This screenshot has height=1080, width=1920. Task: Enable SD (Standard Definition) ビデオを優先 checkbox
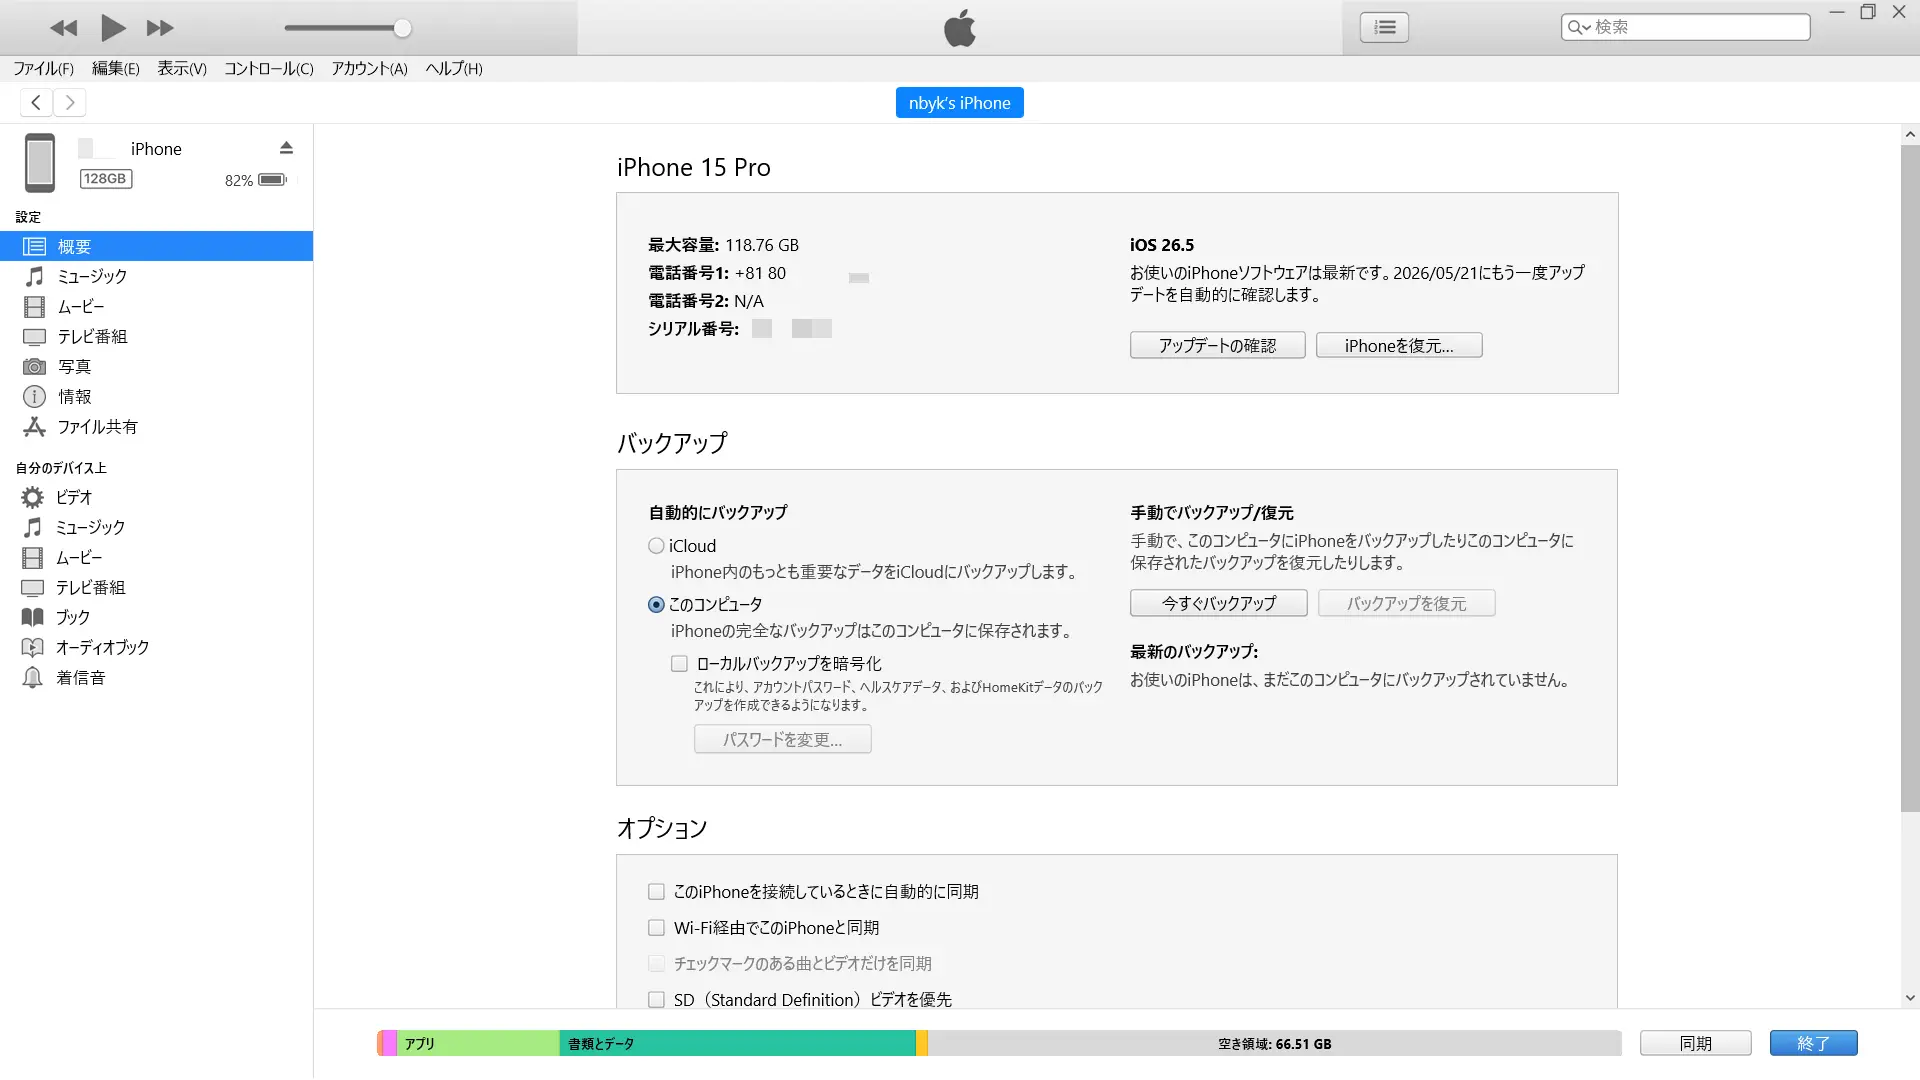[x=656, y=999]
